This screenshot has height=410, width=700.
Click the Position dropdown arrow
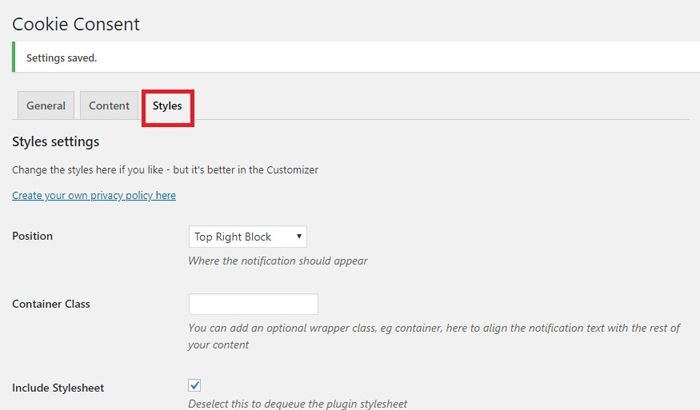pos(299,236)
